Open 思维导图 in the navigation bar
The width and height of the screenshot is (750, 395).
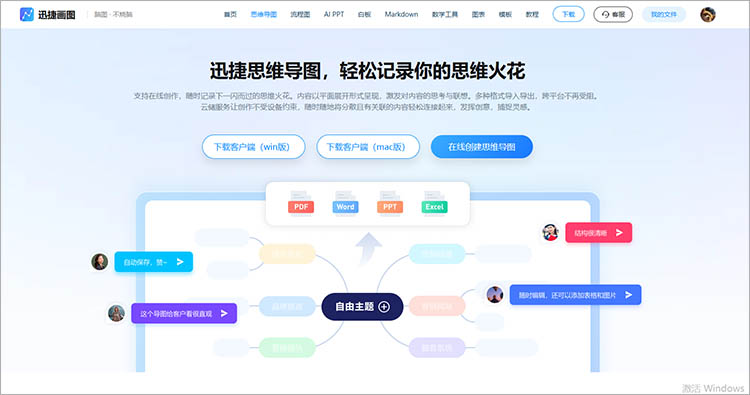pos(264,14)
